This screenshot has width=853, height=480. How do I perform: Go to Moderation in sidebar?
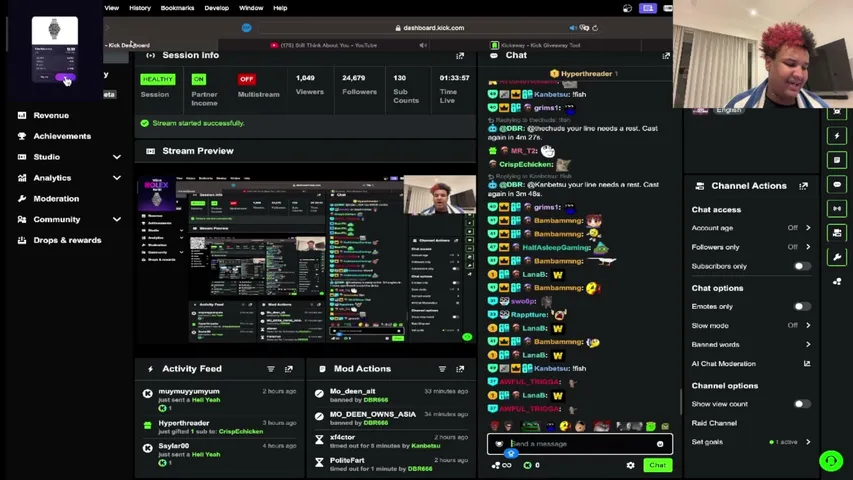[x=56, y=199]
